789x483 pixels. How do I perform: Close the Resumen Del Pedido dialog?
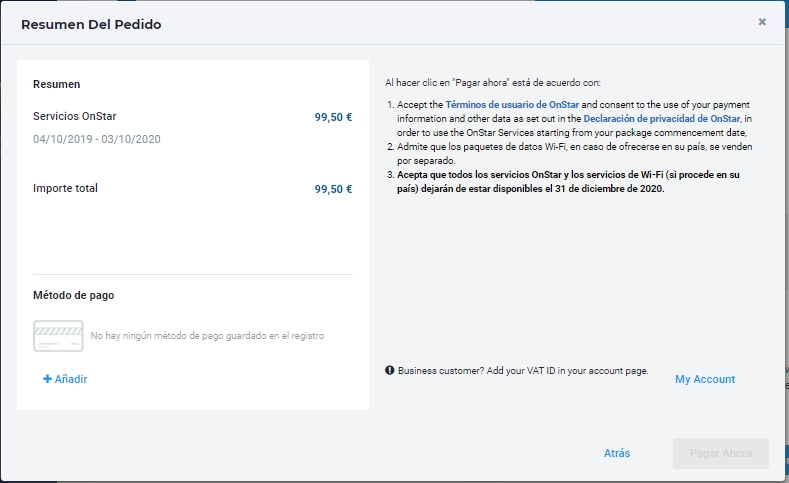[762, 22]
